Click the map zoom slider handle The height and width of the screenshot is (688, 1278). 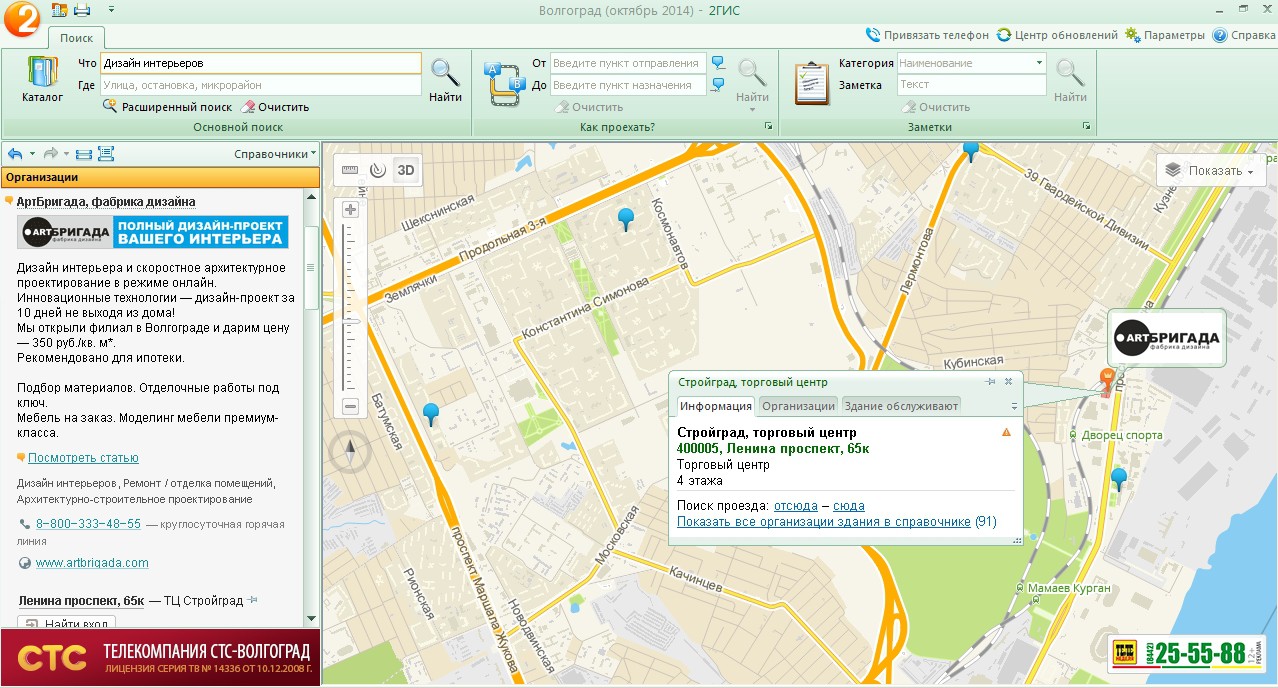(350, 319)
